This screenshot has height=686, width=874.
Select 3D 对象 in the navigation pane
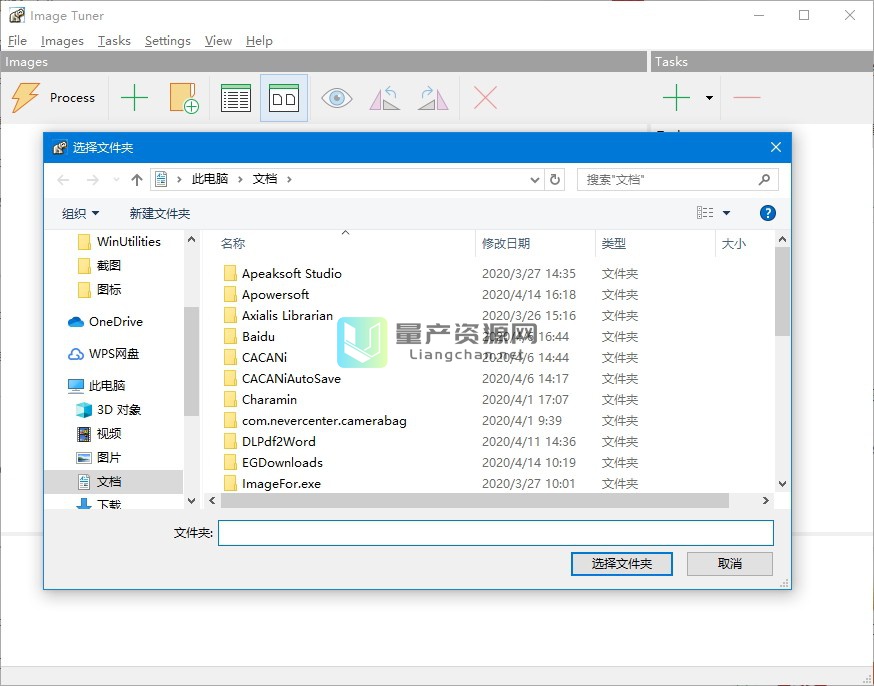point(108,410)
